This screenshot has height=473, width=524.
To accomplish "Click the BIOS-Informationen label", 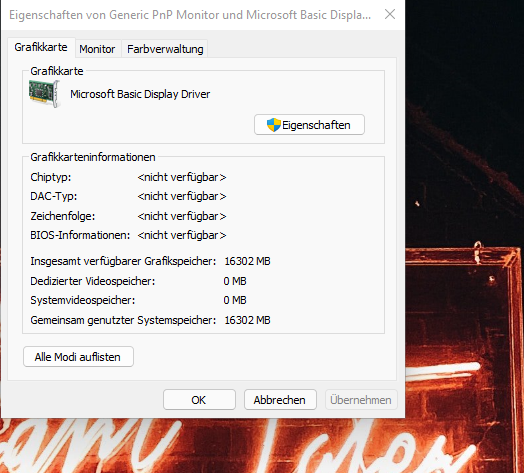I will point(80,235).
